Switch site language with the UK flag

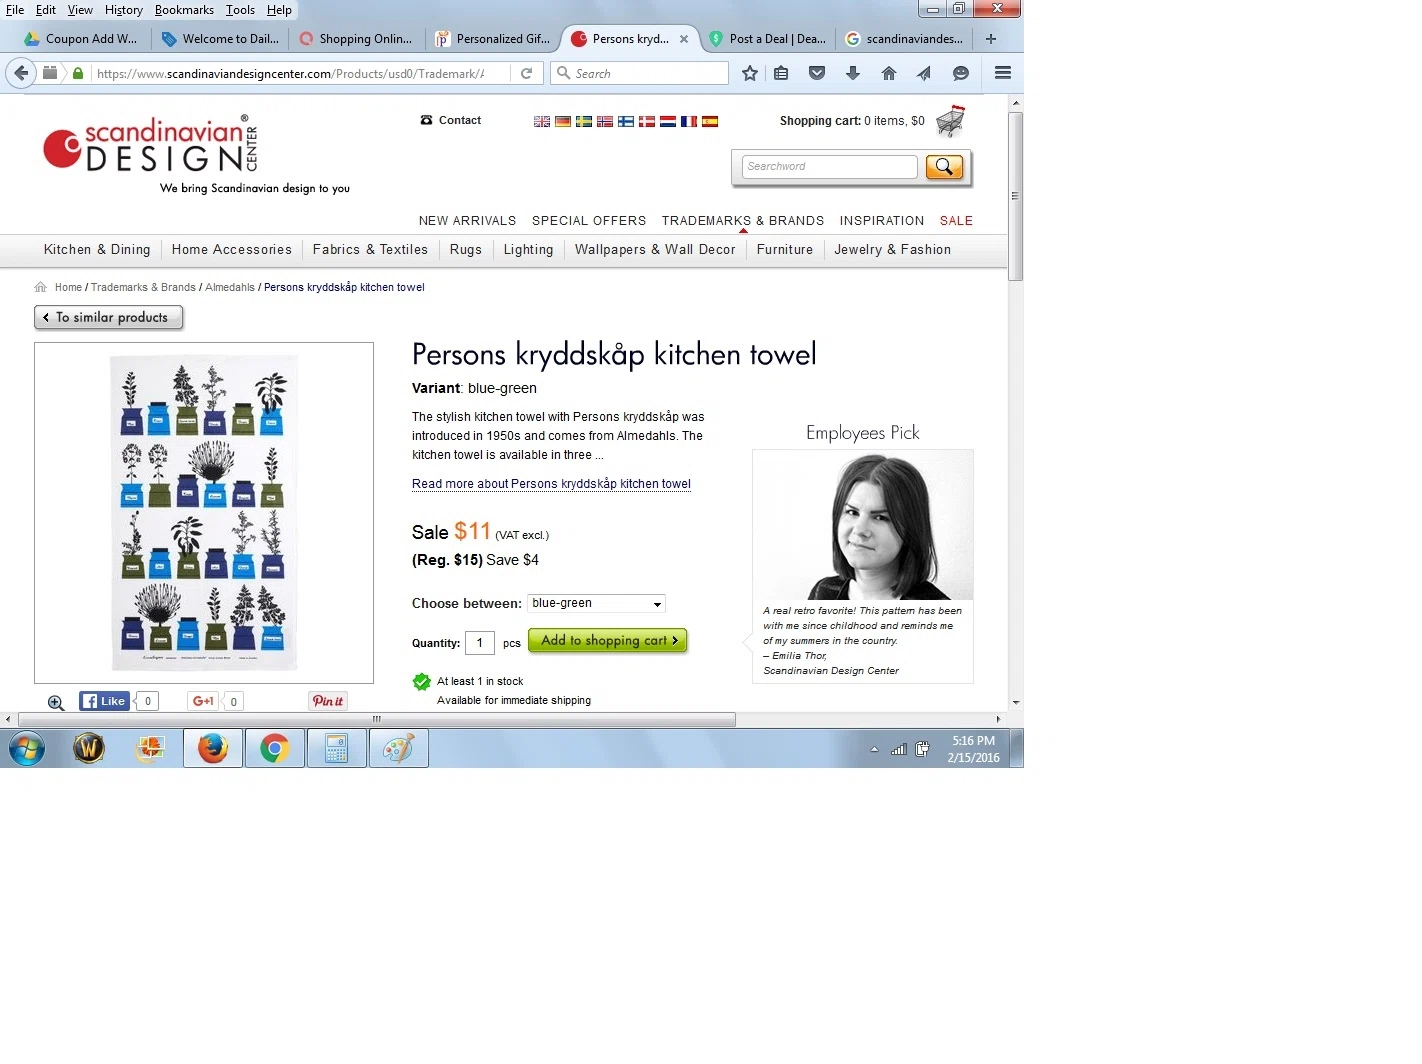[x=542, y=121]
